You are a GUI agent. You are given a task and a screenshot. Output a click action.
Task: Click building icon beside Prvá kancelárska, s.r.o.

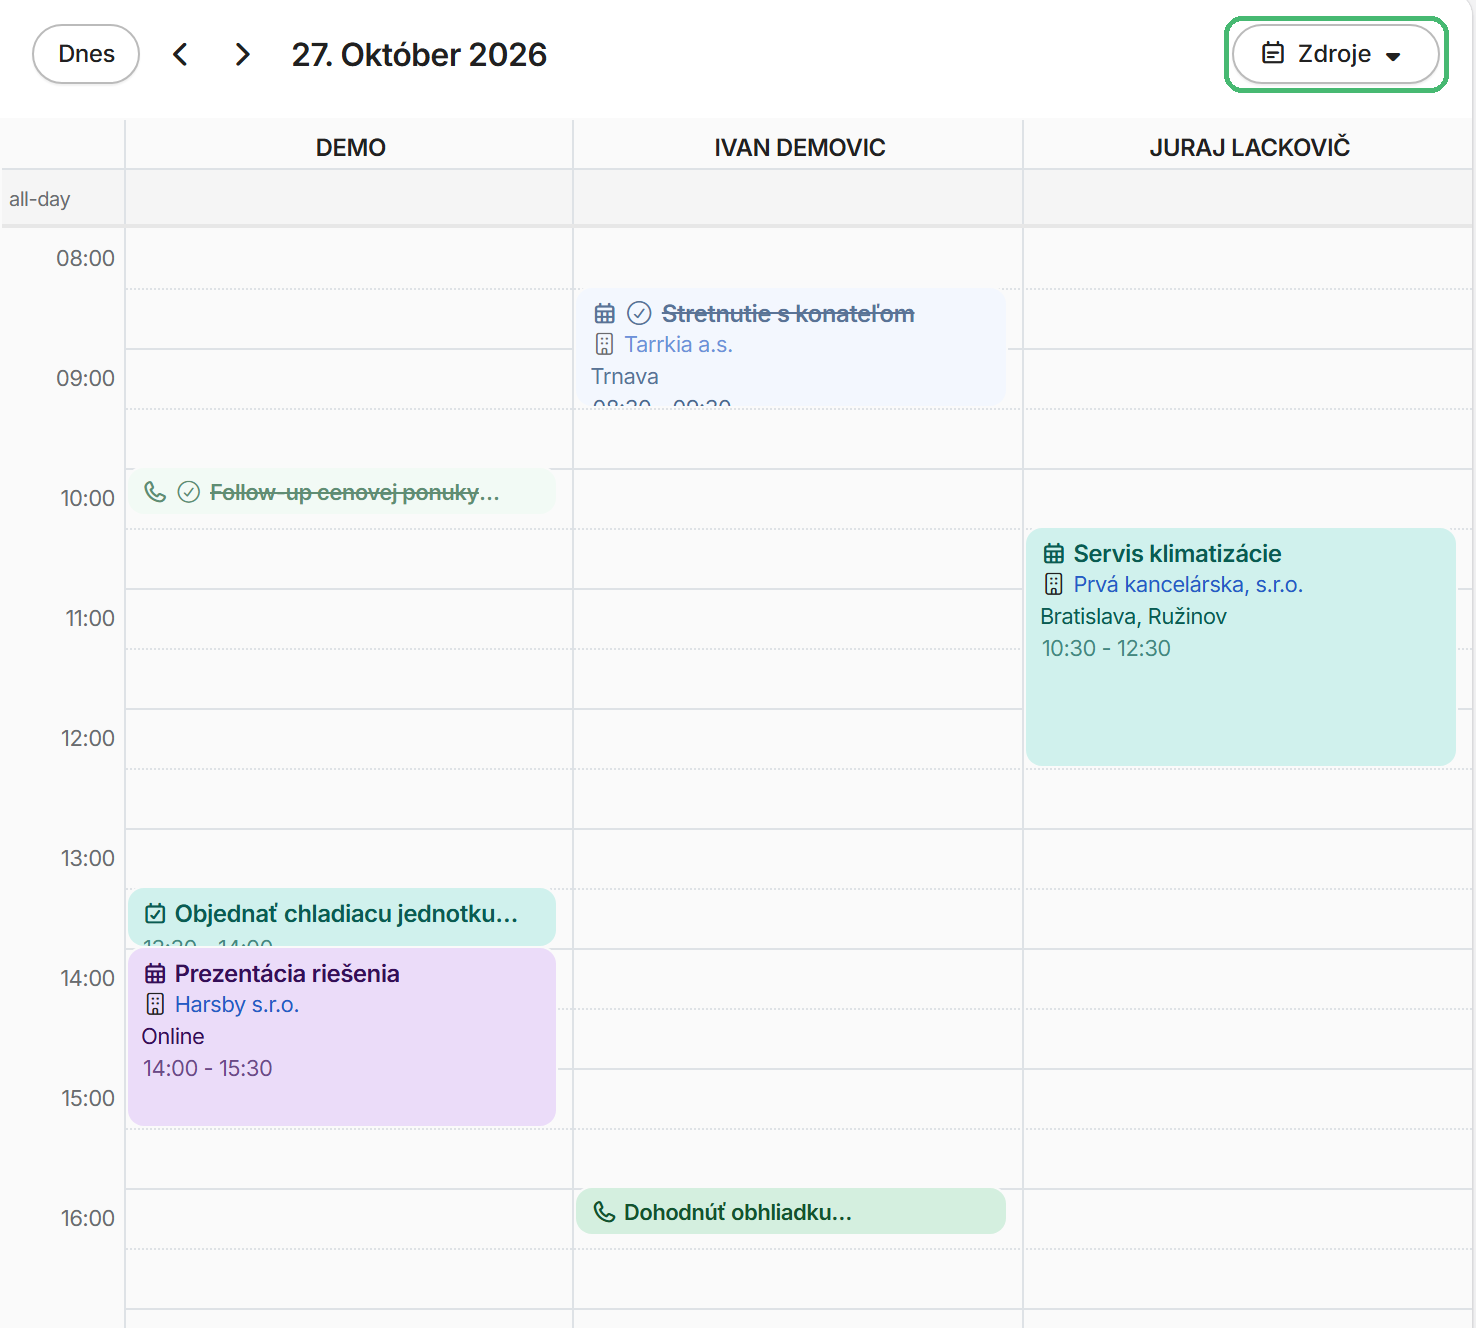tap(1054, 584)
